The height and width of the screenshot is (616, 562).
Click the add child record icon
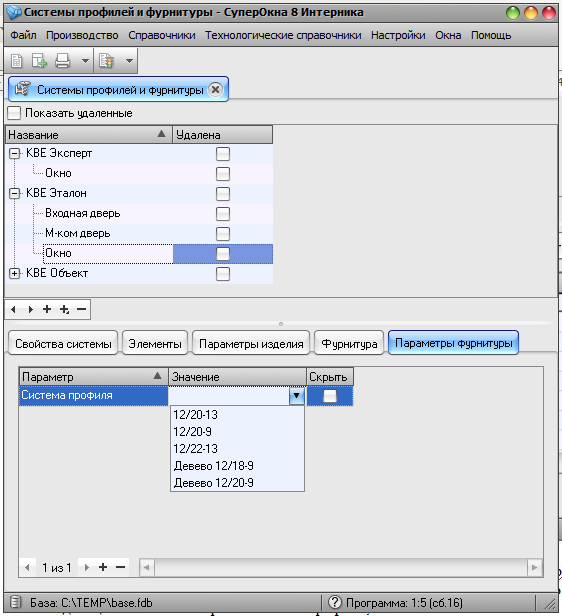pos(64,309)
